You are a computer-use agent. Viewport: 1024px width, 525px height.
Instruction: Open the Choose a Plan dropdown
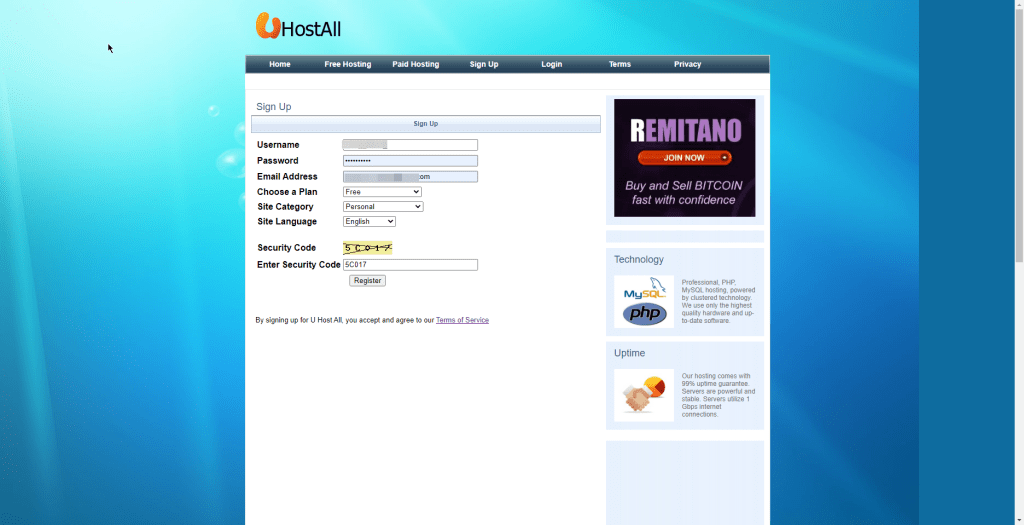point(382,192)
